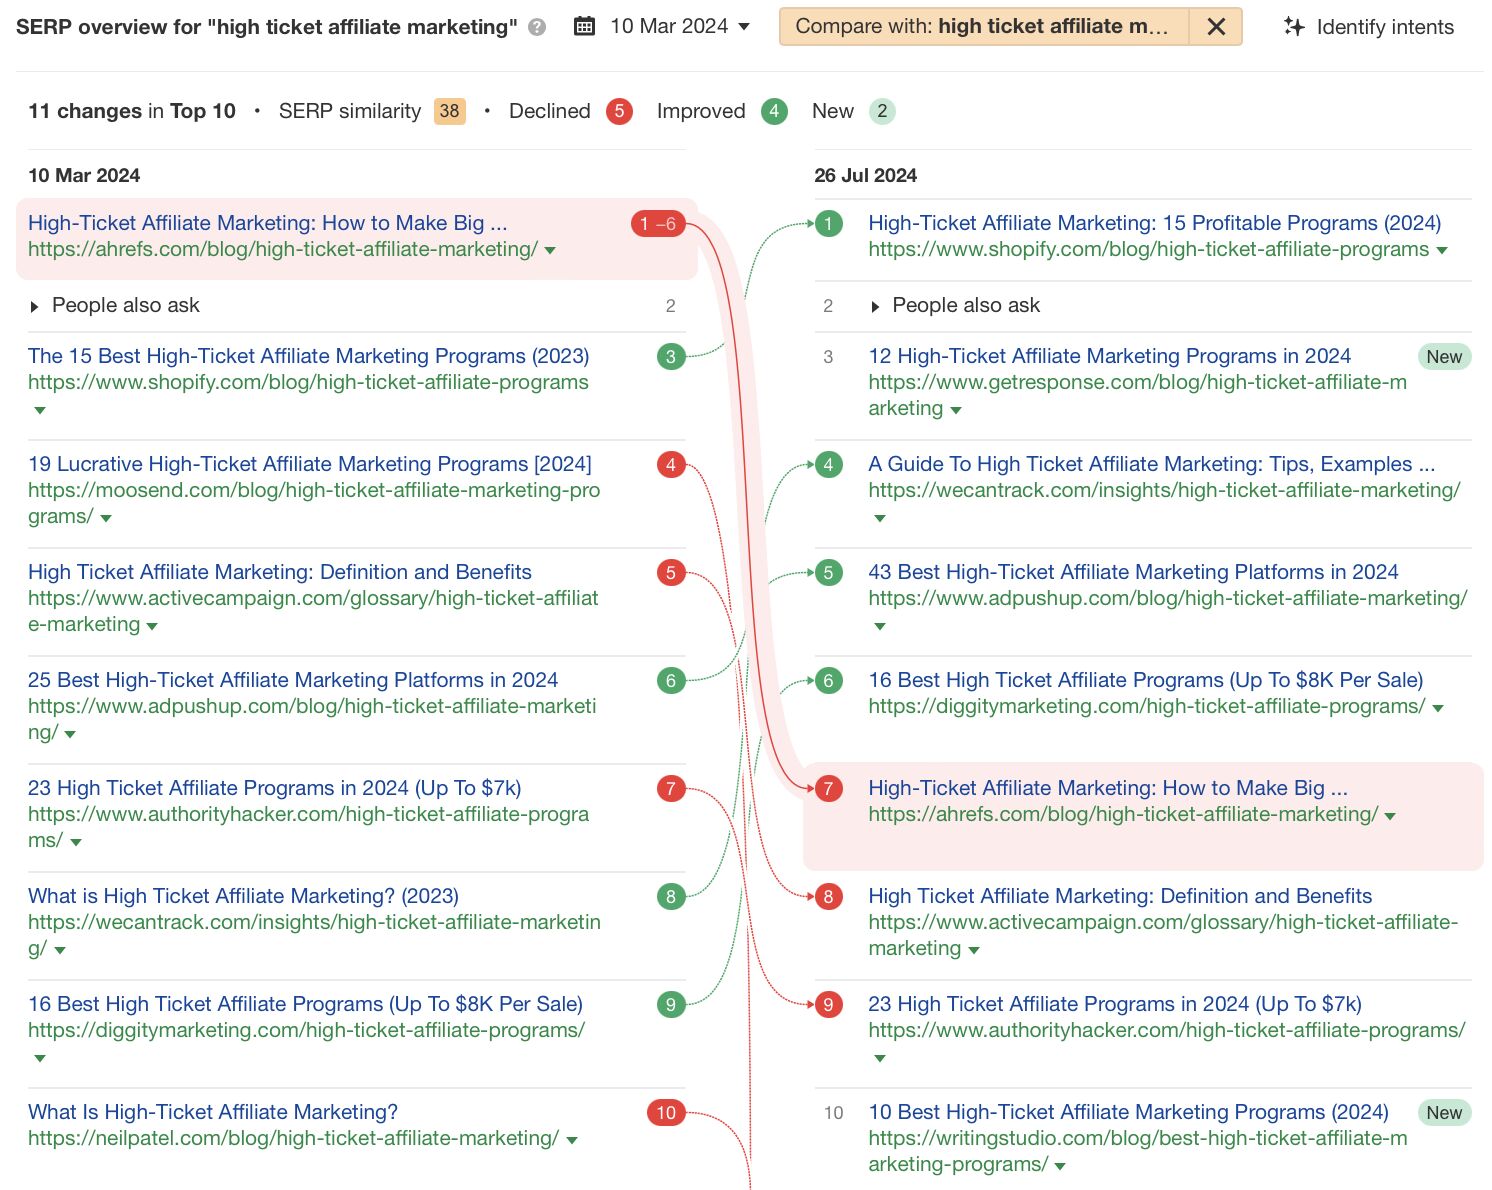
Task: Click the red position 7 badge for ahrefs.com
Action: (827, 788)
